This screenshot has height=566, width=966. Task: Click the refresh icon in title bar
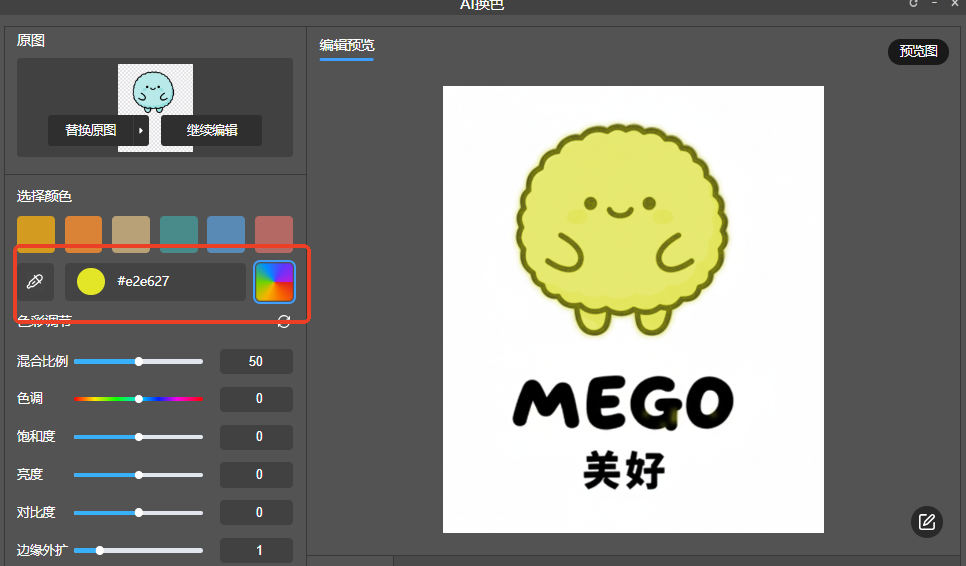(x=913, y=4)
